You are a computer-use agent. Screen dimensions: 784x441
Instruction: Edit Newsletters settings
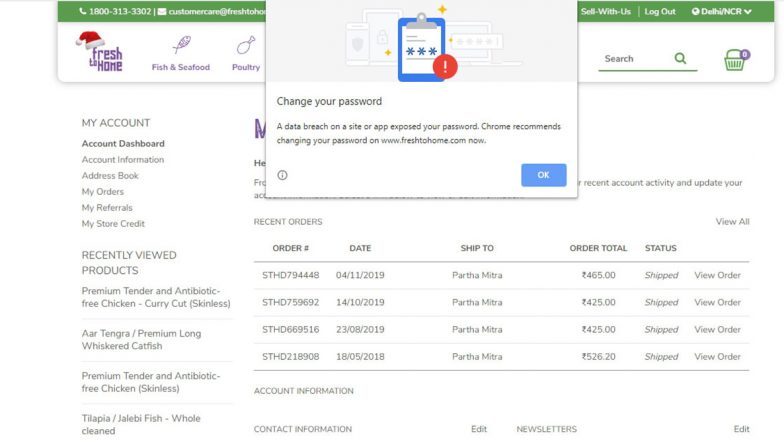pyautogui.click(x=741, y=429)
